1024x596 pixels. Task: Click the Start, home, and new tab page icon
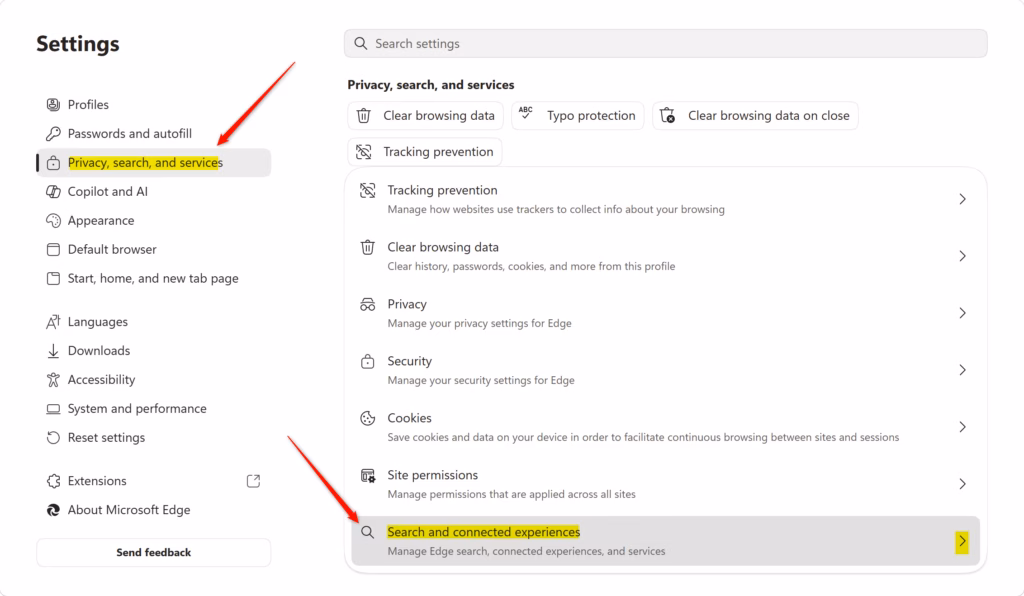[x=53, y=279]
